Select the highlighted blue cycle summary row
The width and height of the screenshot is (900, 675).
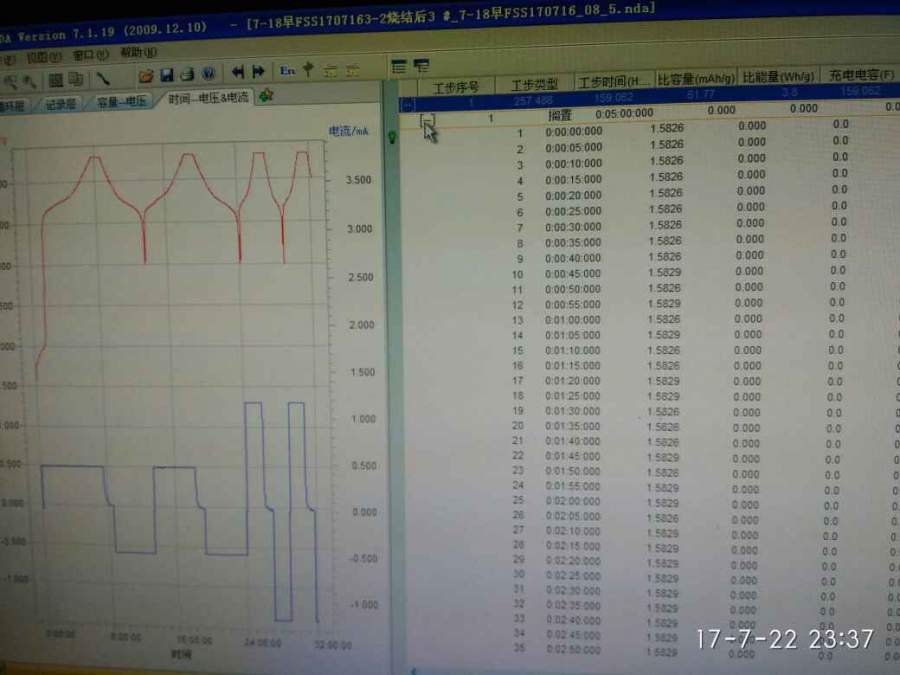tap(649, 96)
